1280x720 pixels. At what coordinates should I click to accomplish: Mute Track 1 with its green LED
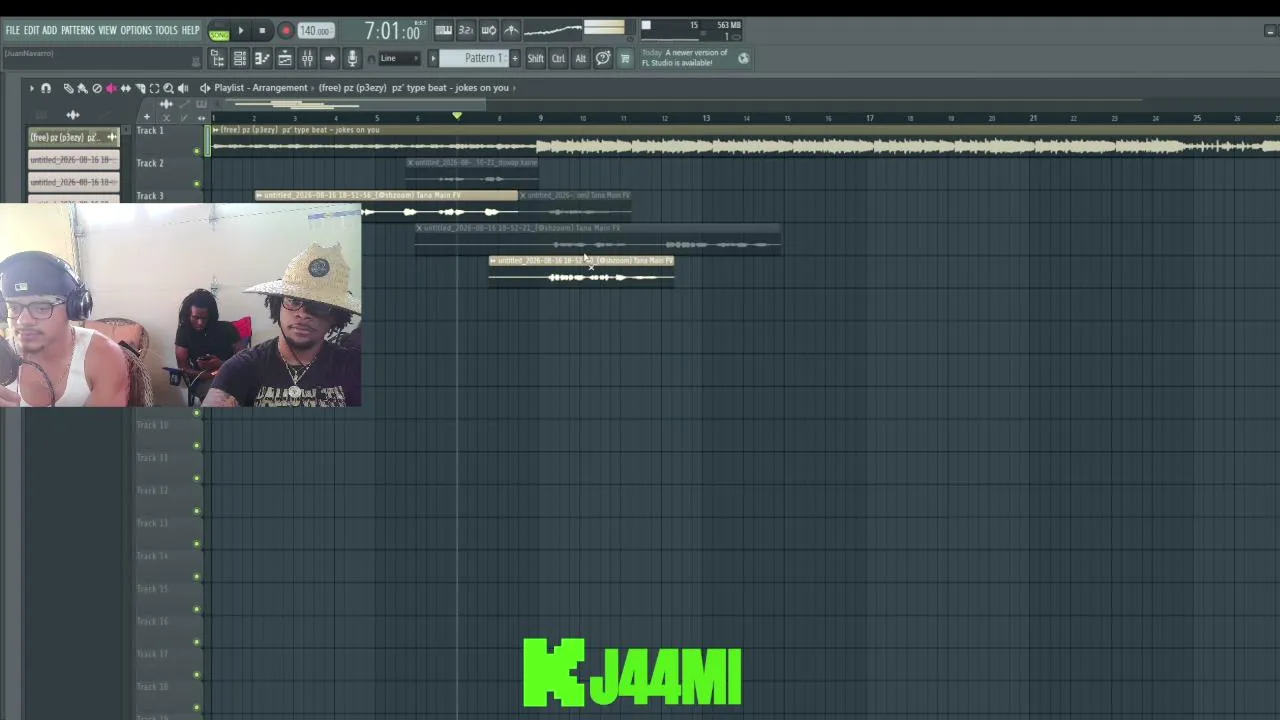[197, 151]
